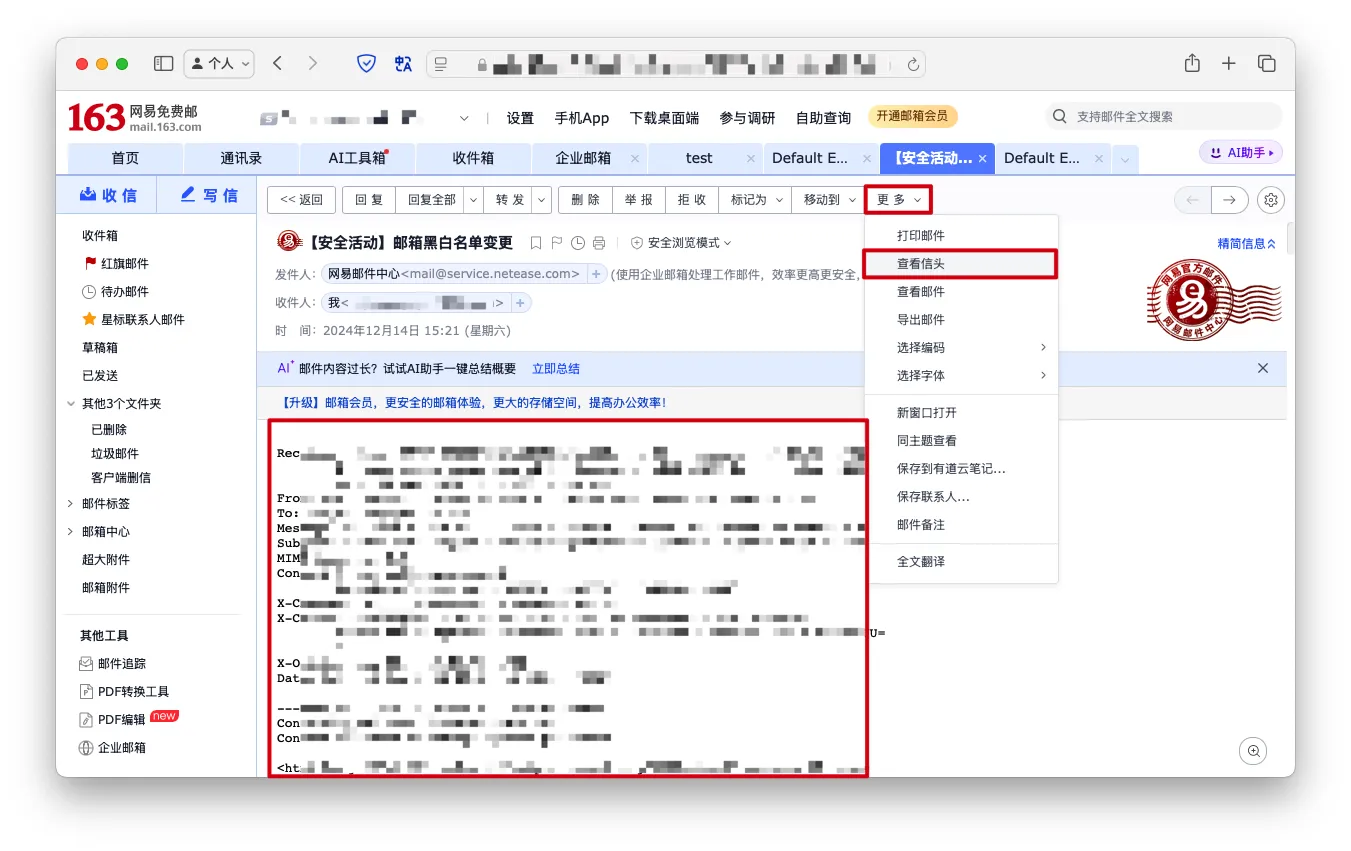
Task: Add sender to contacts with plus icon
Action: pyautogui.click(x=596, y=274)
